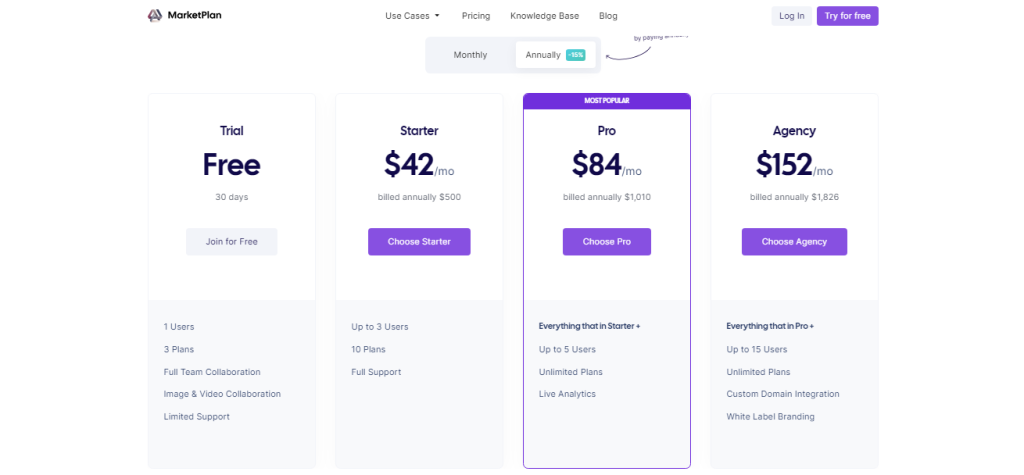Click the Agency plan title
Image resolution: width=1024 pixels, height=475 pixels.
794,131
